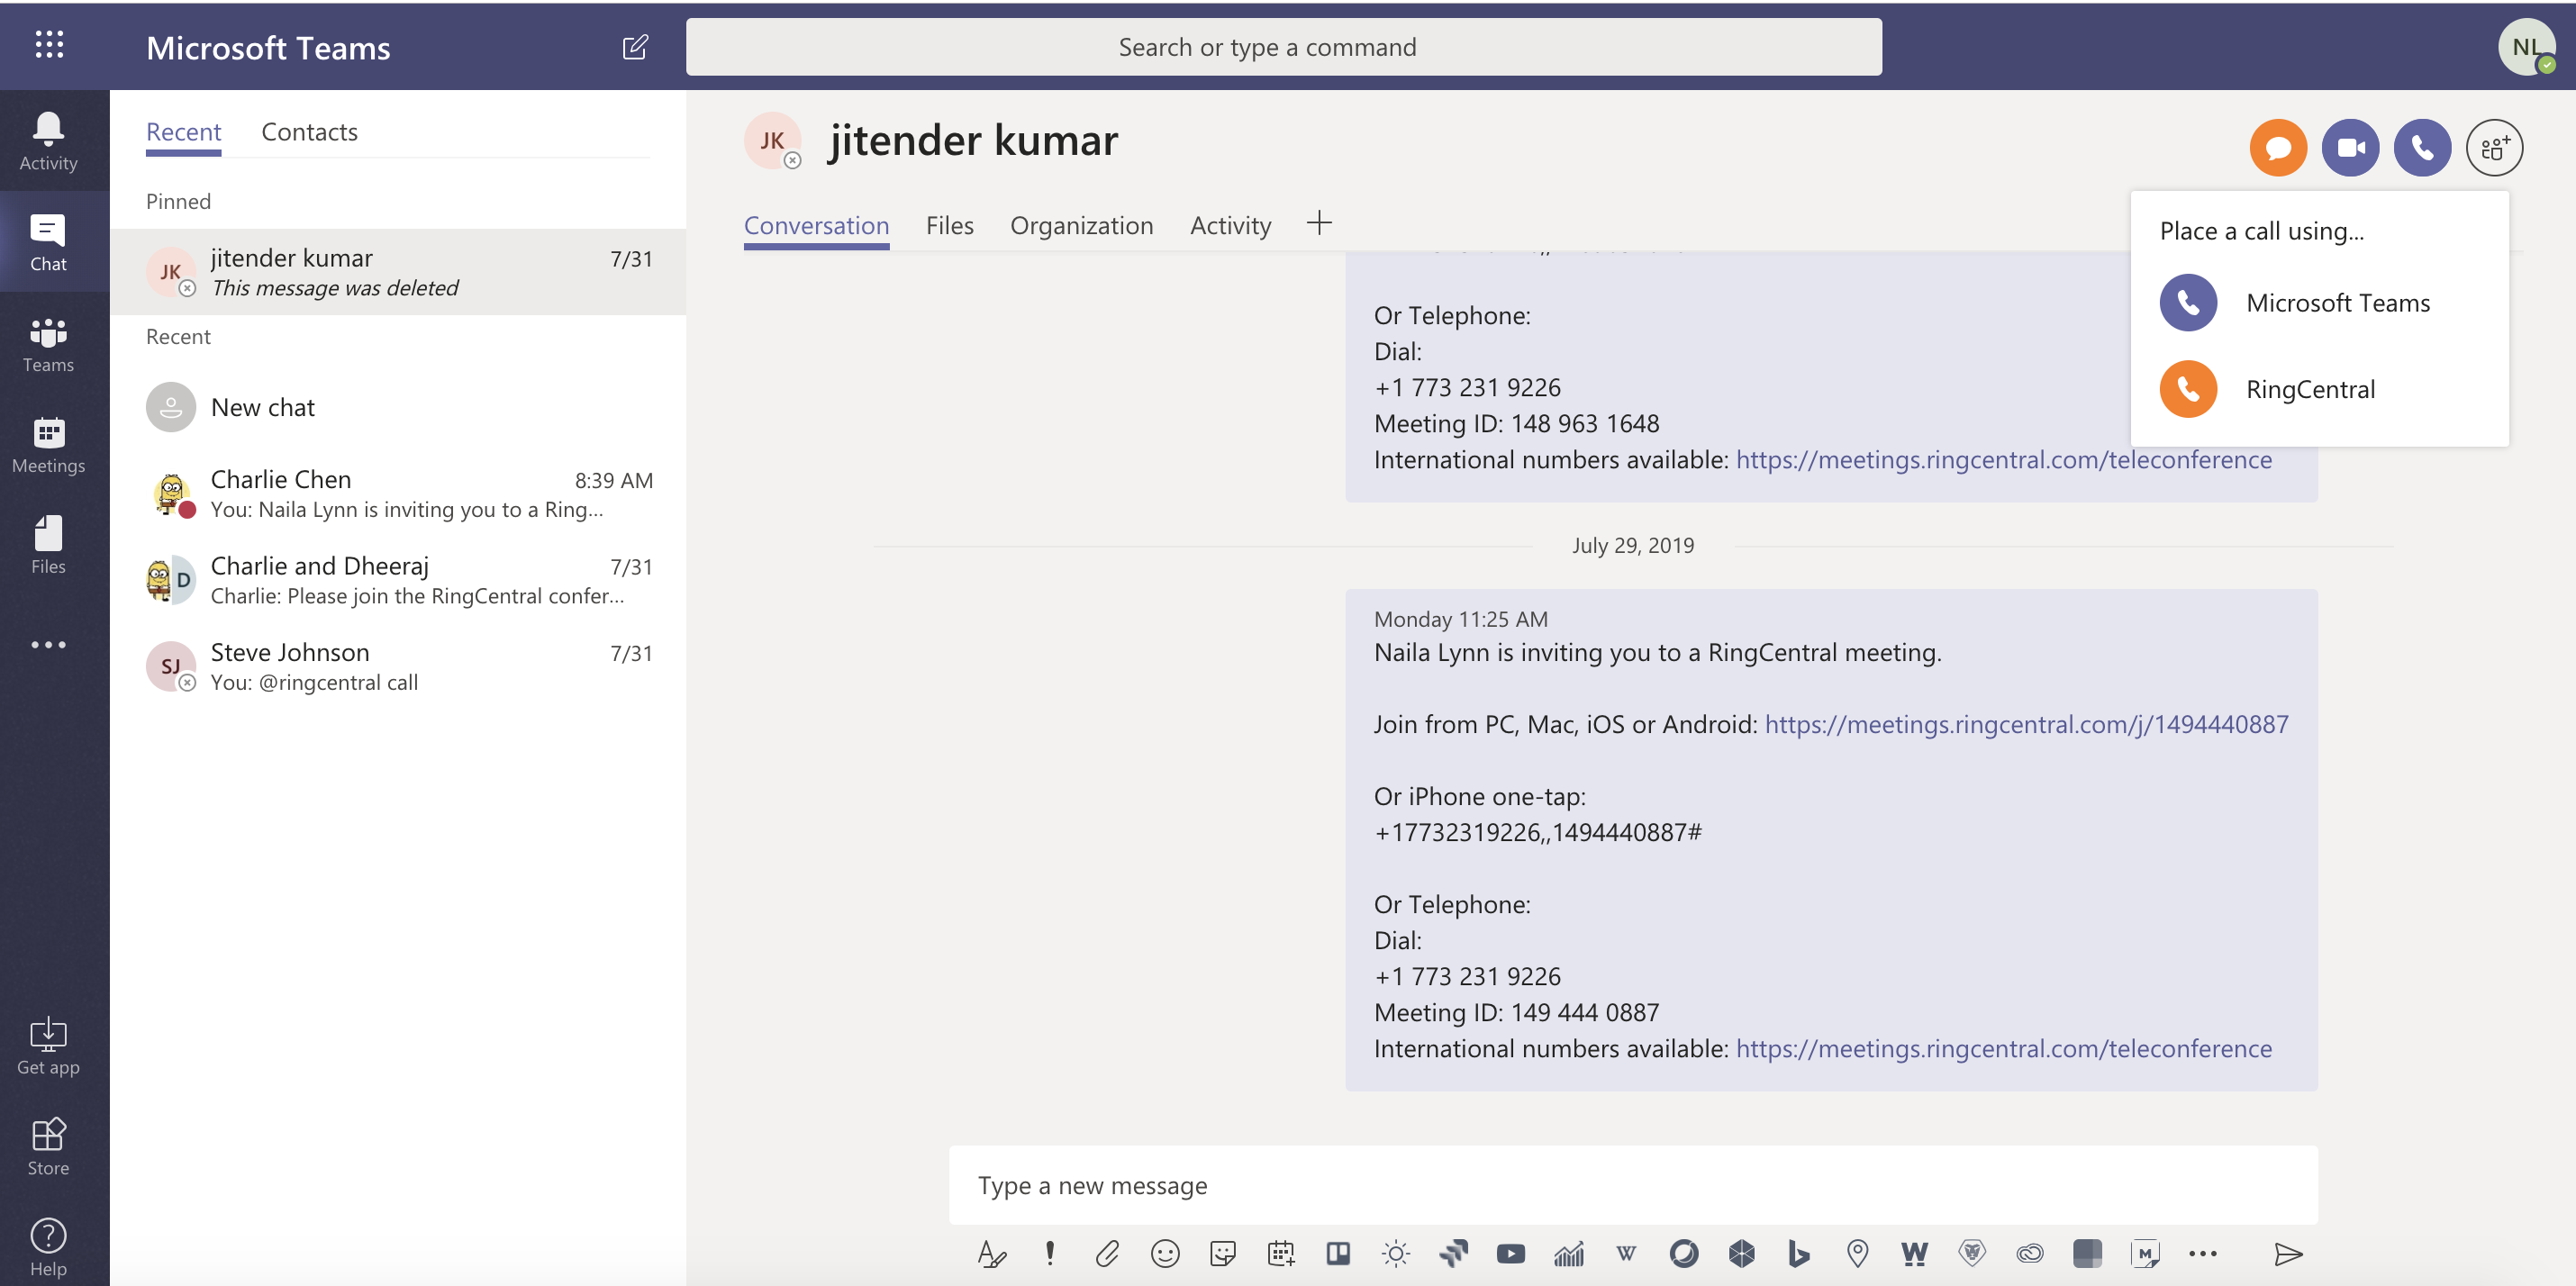Open the Wikipedia search extension icon
2576x1286 pixels.
pos(1626,1253)
